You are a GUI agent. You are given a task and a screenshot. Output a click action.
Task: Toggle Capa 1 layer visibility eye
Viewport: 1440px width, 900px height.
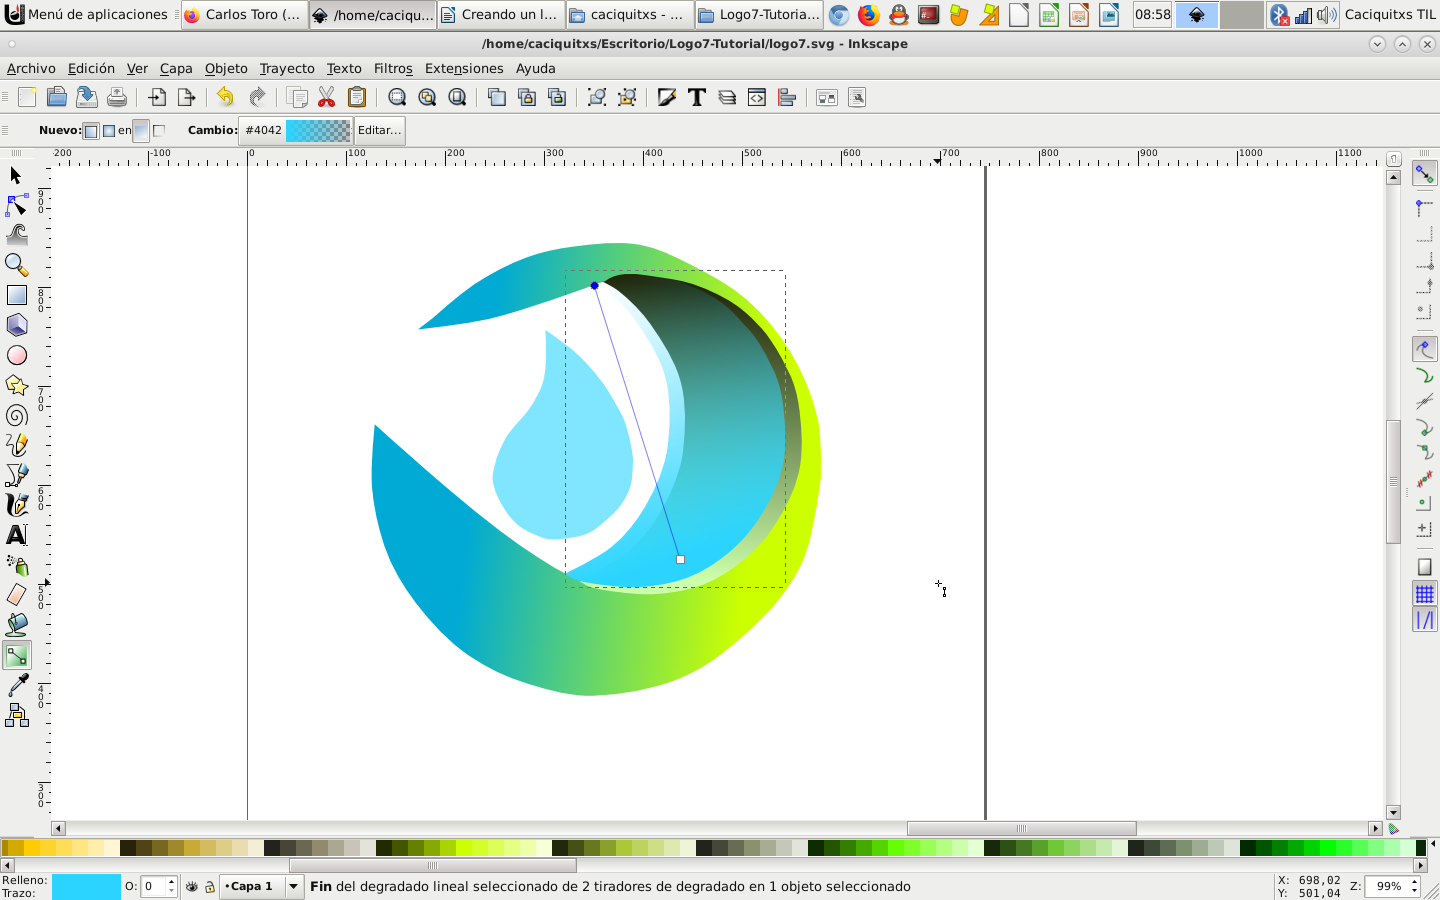[x=192, y=886]
